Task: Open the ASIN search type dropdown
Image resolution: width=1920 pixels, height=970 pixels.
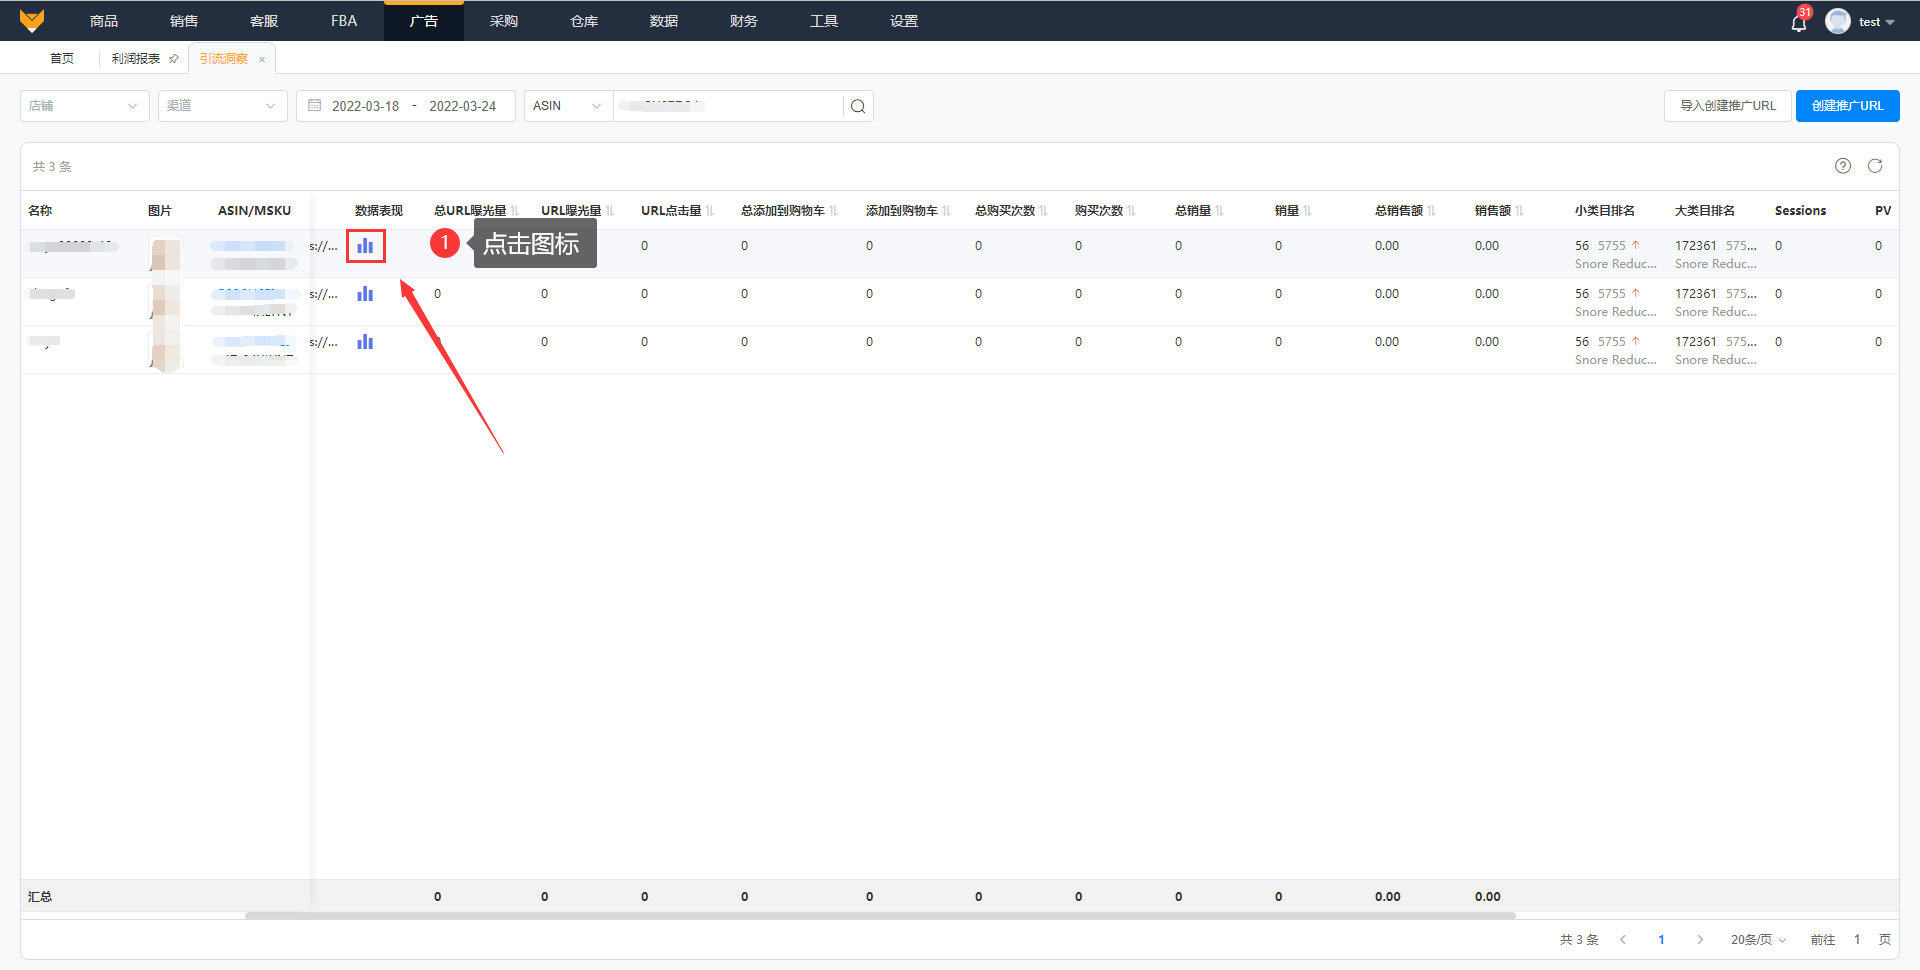Action: pos(568,106)
